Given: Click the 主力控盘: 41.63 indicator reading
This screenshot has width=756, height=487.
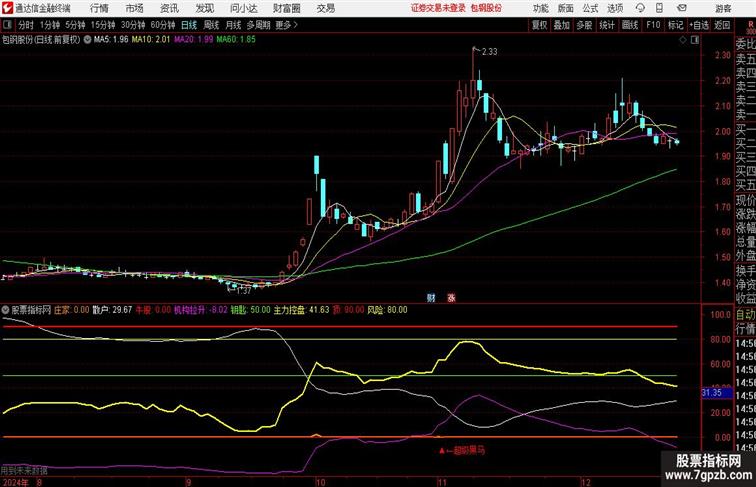Looking at the screenshot, I should click(301, 310).
